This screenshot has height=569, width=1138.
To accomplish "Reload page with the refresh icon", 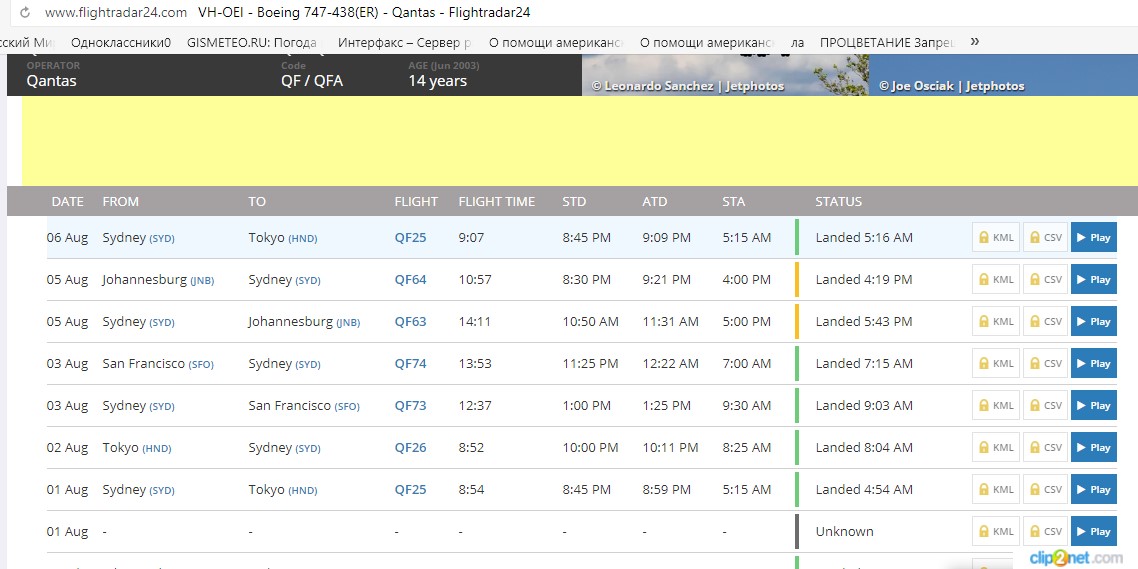I will click(25, 12).
